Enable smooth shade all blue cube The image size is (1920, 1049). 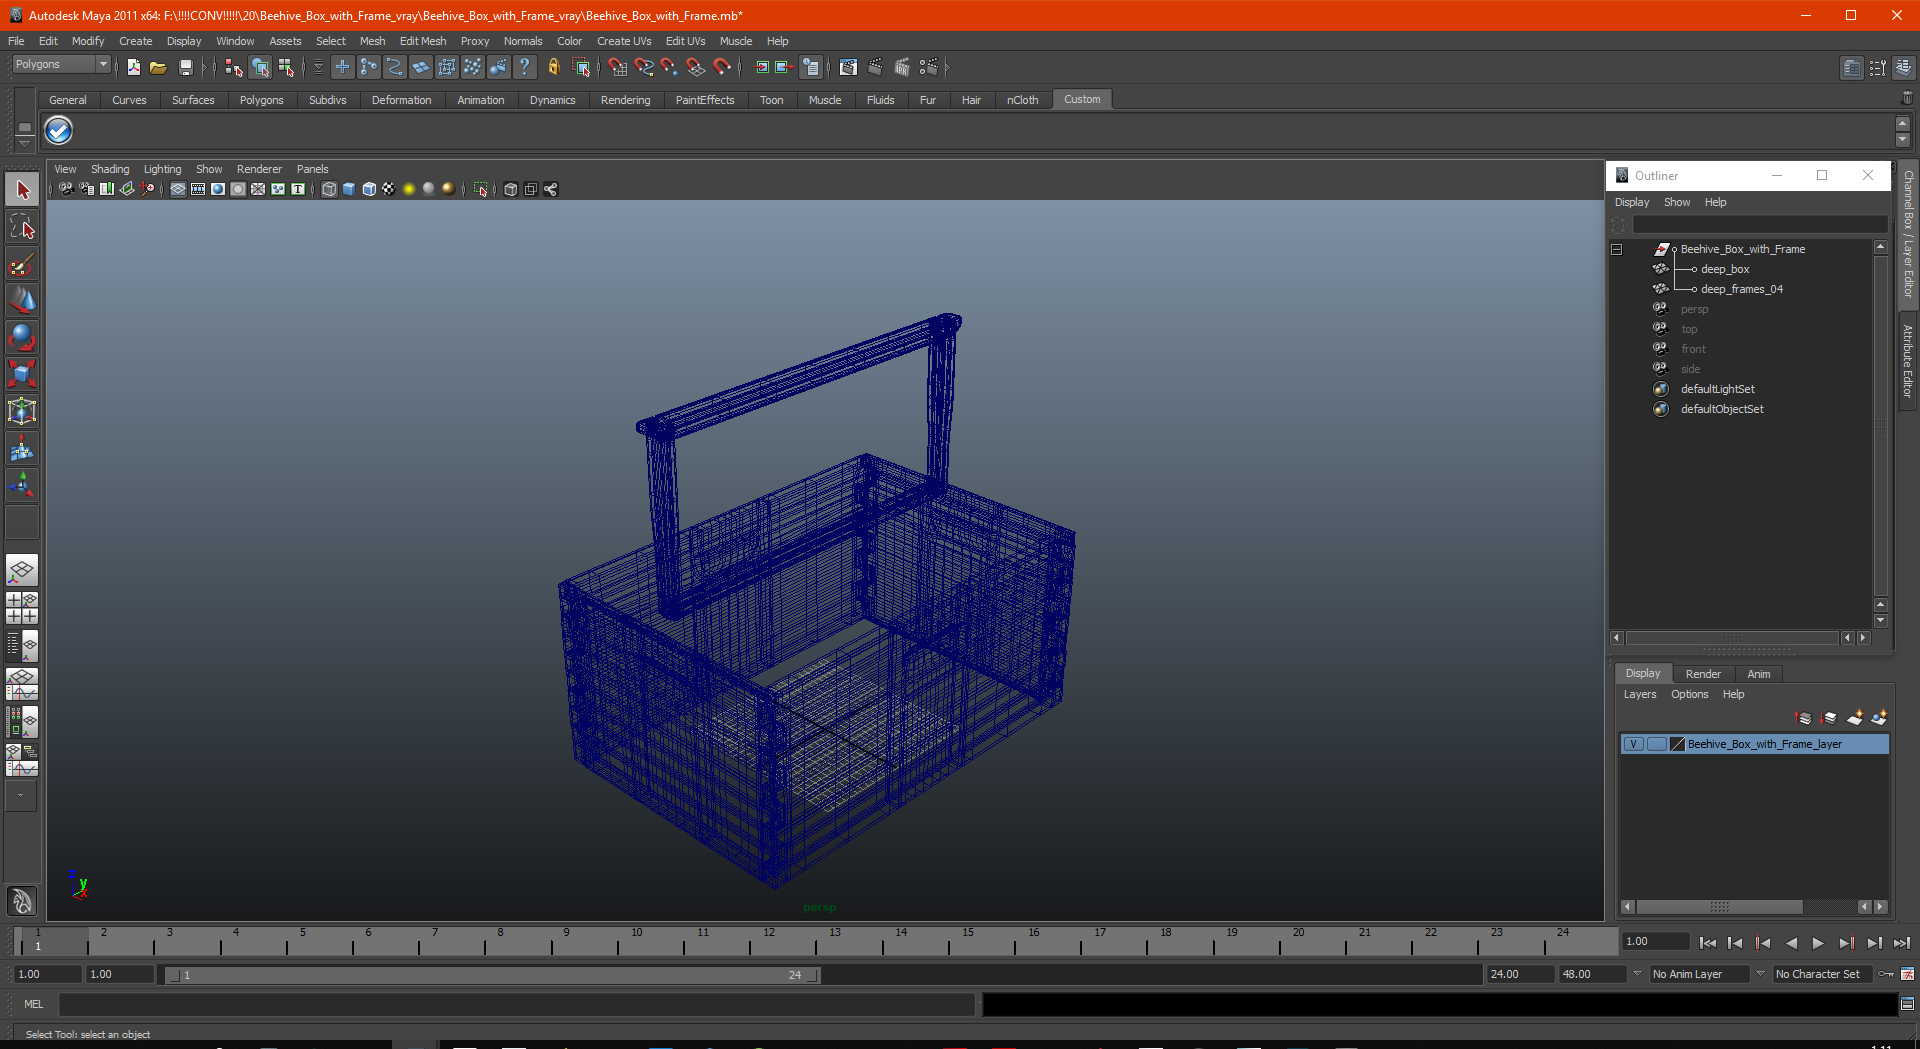[x=349, y=189]
